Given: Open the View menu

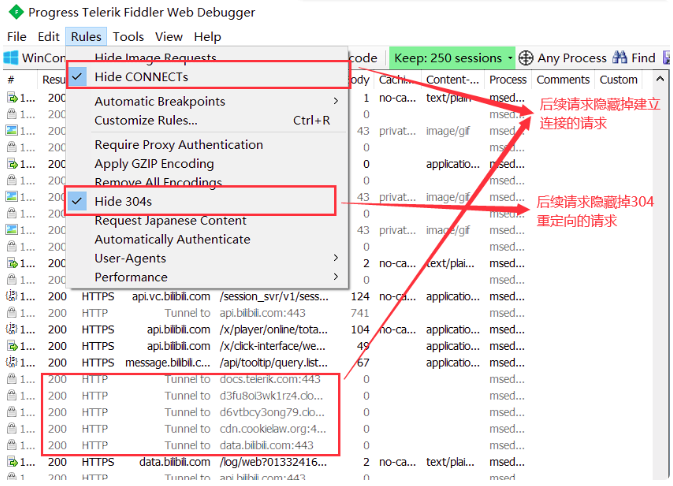Looking at the screenshot, I should click(x=169, y=37).
